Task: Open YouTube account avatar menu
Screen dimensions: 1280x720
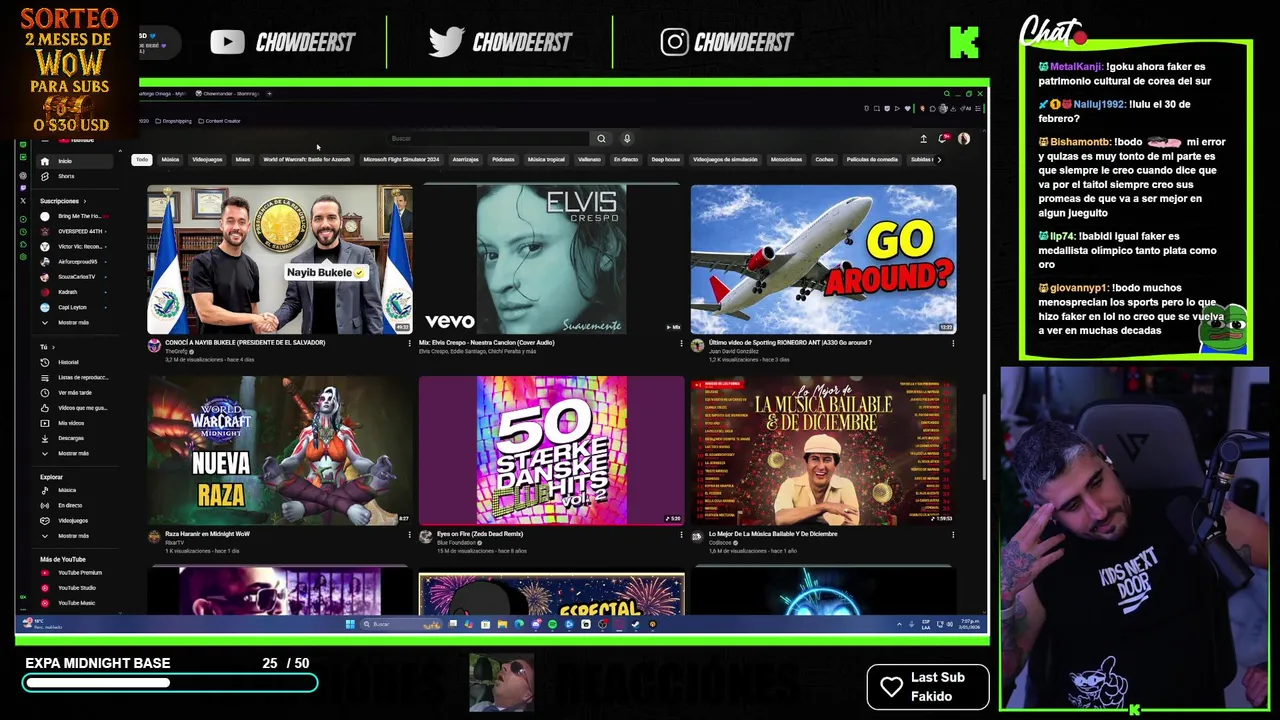Action: click(964, 139)
